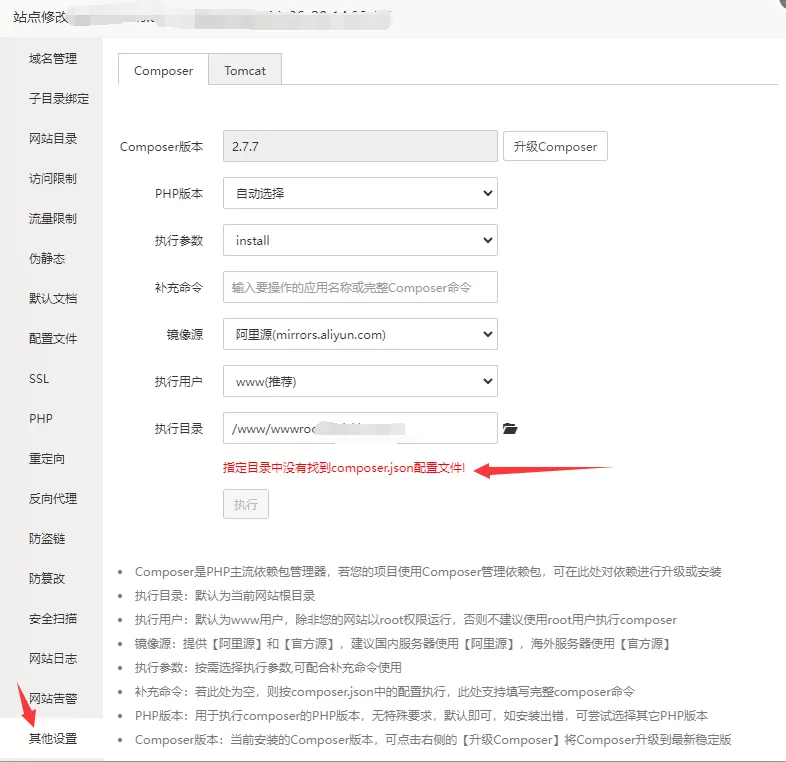Switch to the Composer tab
Screen dimensions: 786x762
pyautogui.click(x=163, y=70)
